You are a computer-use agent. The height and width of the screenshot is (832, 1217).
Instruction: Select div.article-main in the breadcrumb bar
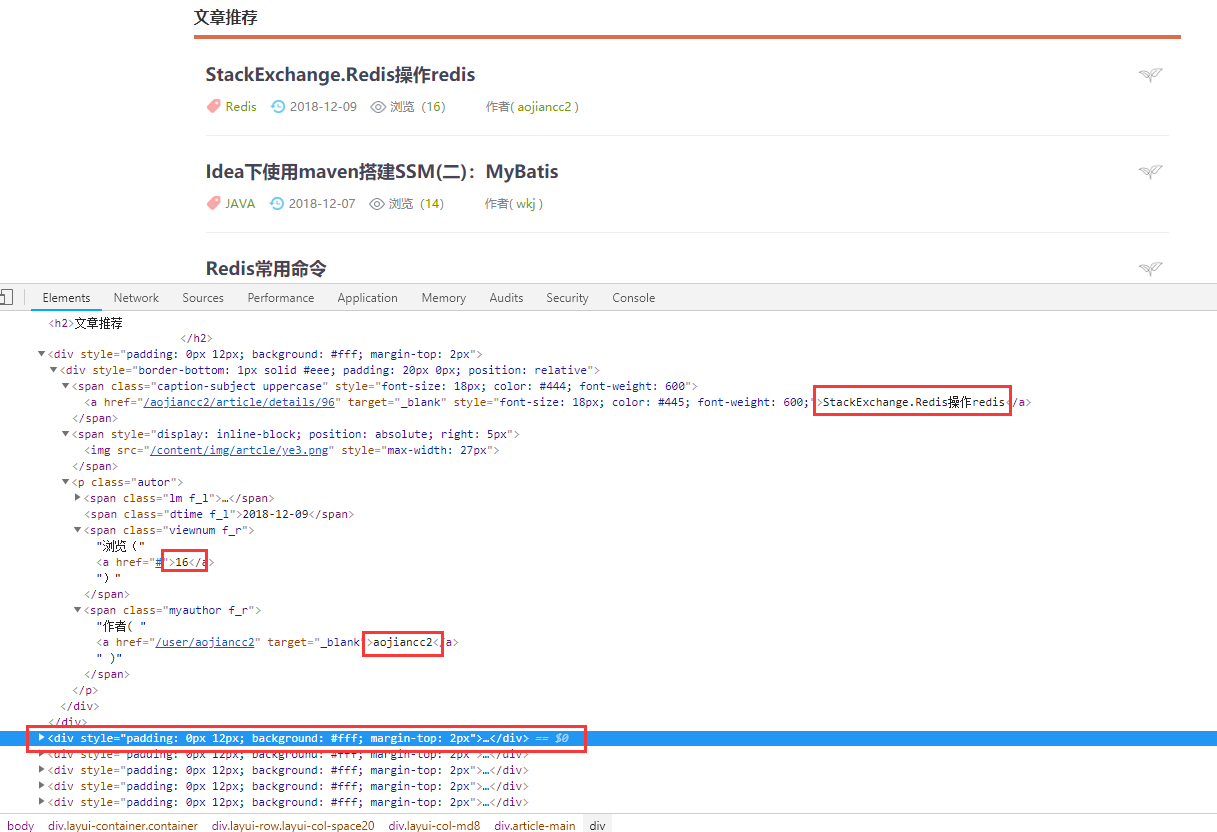[x=534, y=826]
